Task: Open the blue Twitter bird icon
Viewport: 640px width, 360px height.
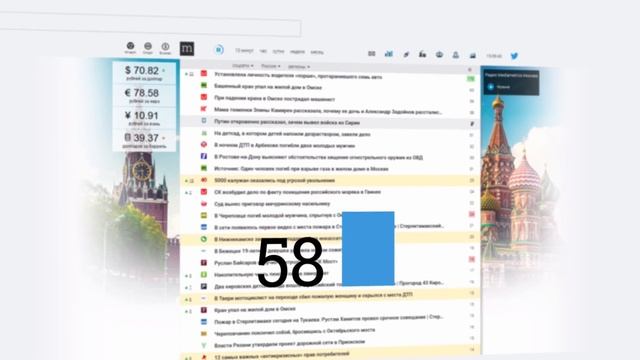Action: pos(514,56)
